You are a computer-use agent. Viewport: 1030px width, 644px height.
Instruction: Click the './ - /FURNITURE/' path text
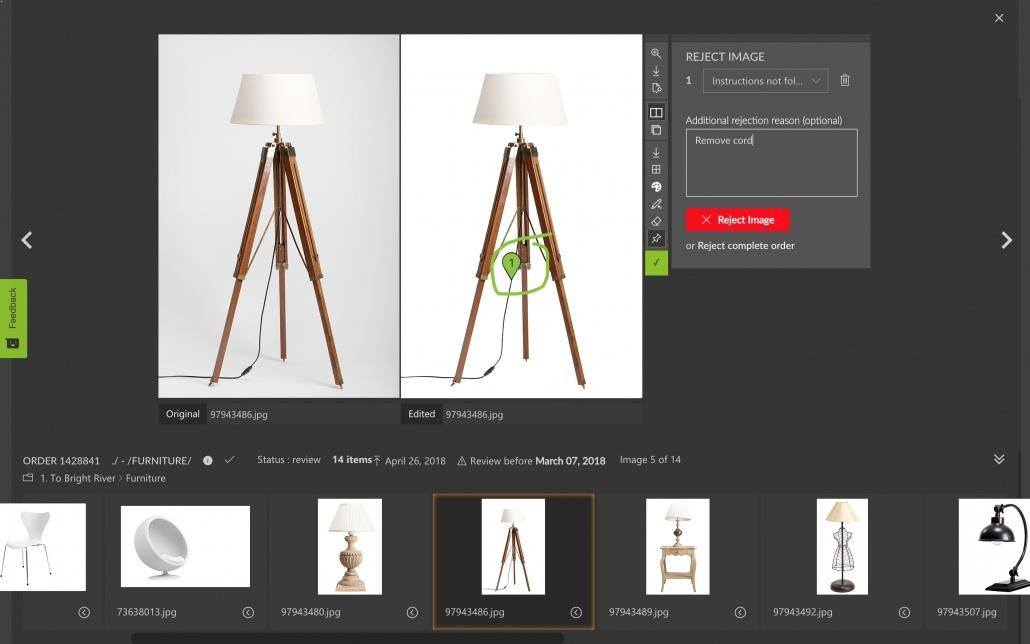click(x=151, y=461)
